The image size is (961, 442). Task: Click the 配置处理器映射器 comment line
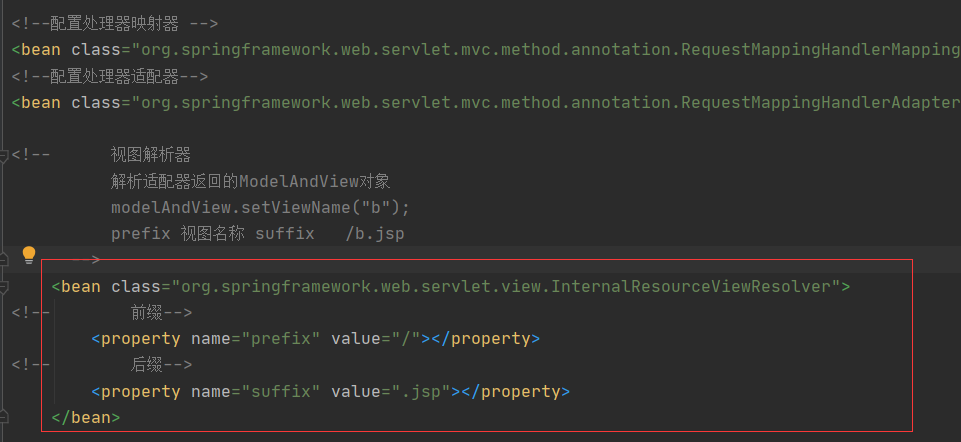click(115, 24)
